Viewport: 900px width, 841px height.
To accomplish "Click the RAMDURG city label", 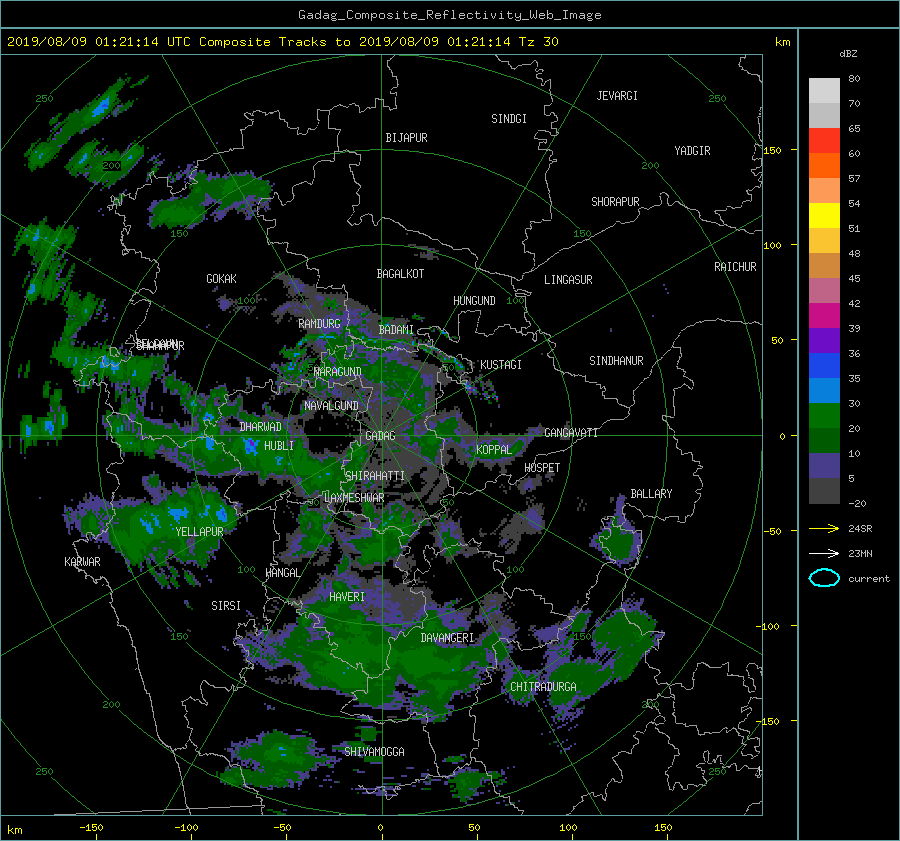I will (x=319, y=324).
